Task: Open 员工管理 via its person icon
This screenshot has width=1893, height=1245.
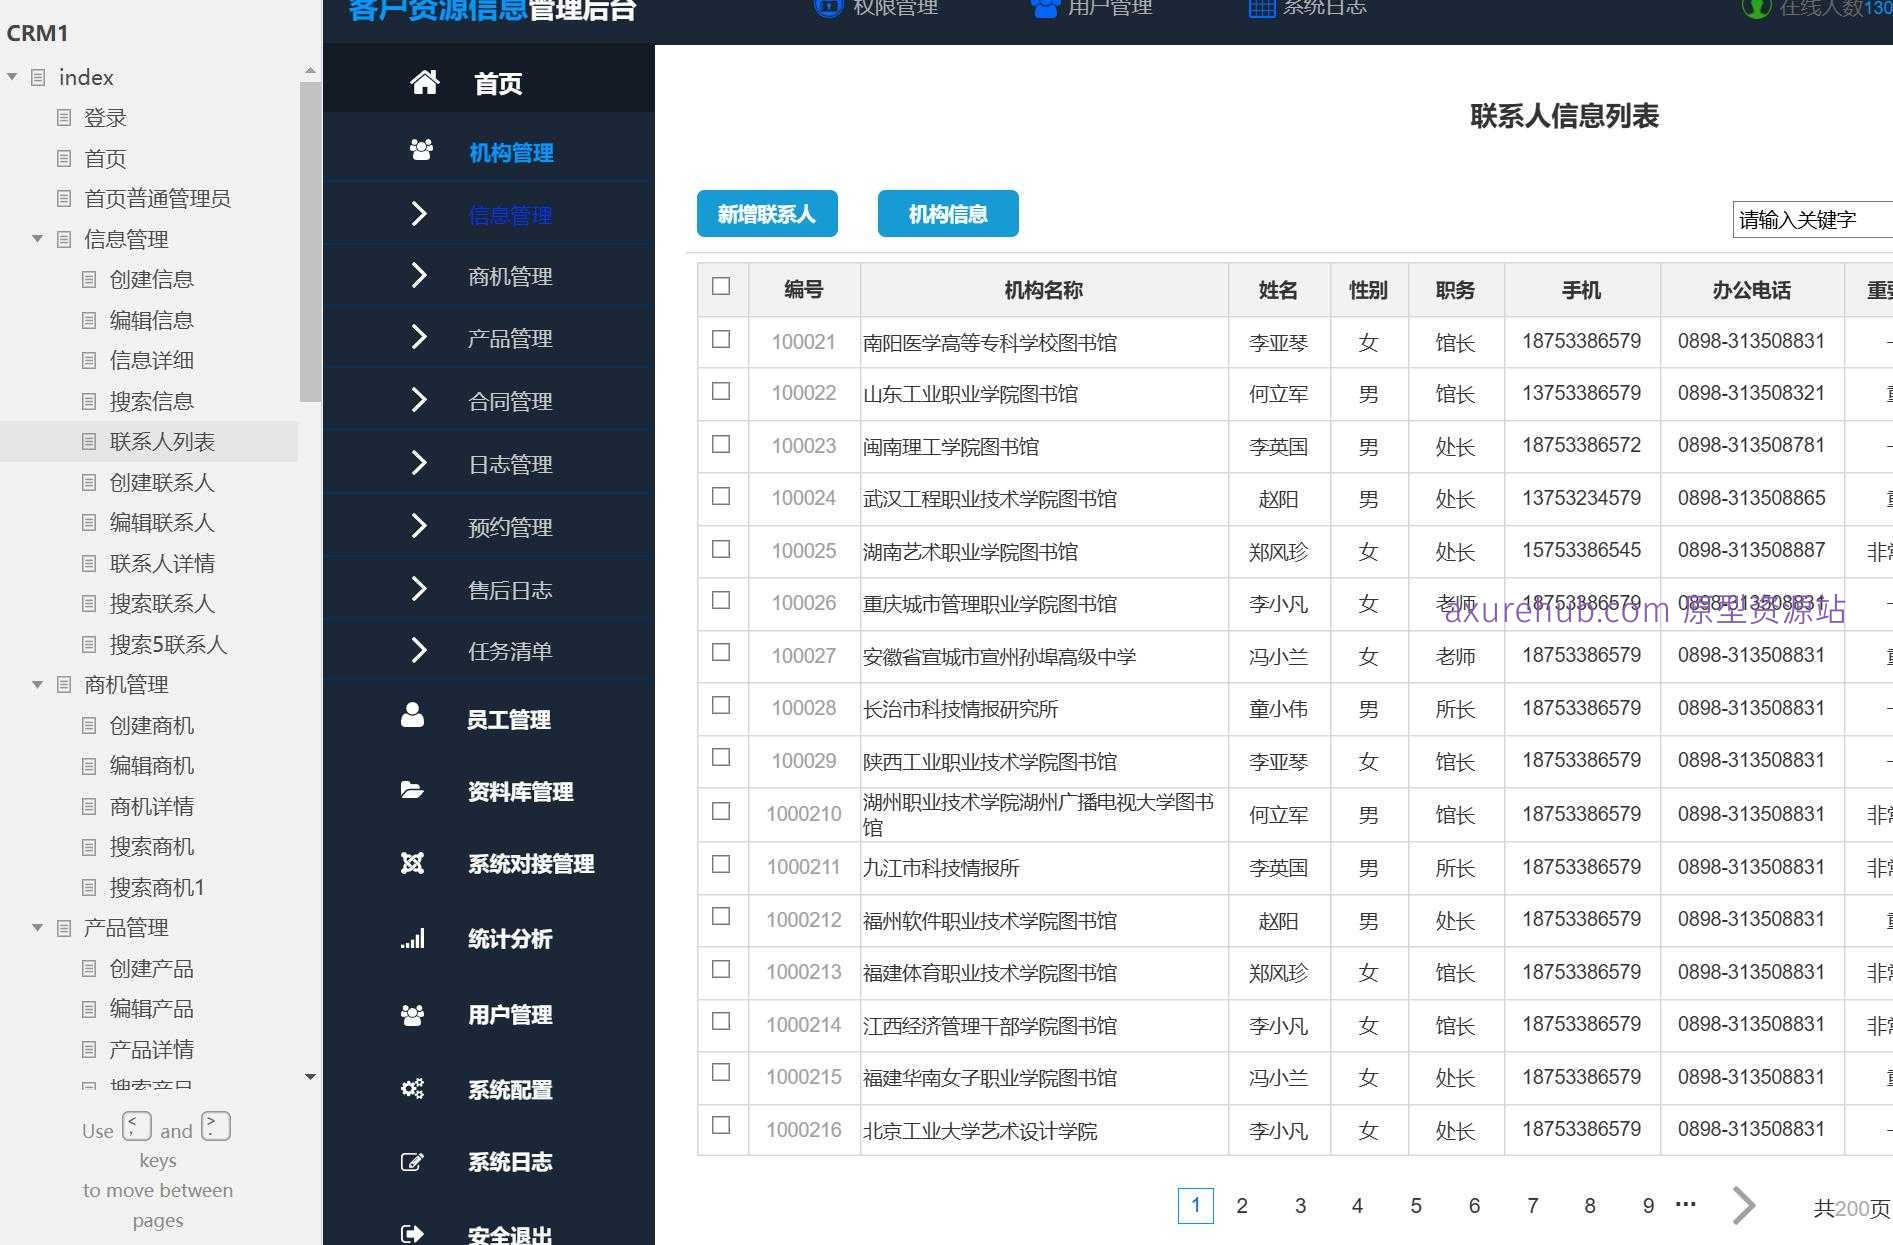Action: click(413, 714)
